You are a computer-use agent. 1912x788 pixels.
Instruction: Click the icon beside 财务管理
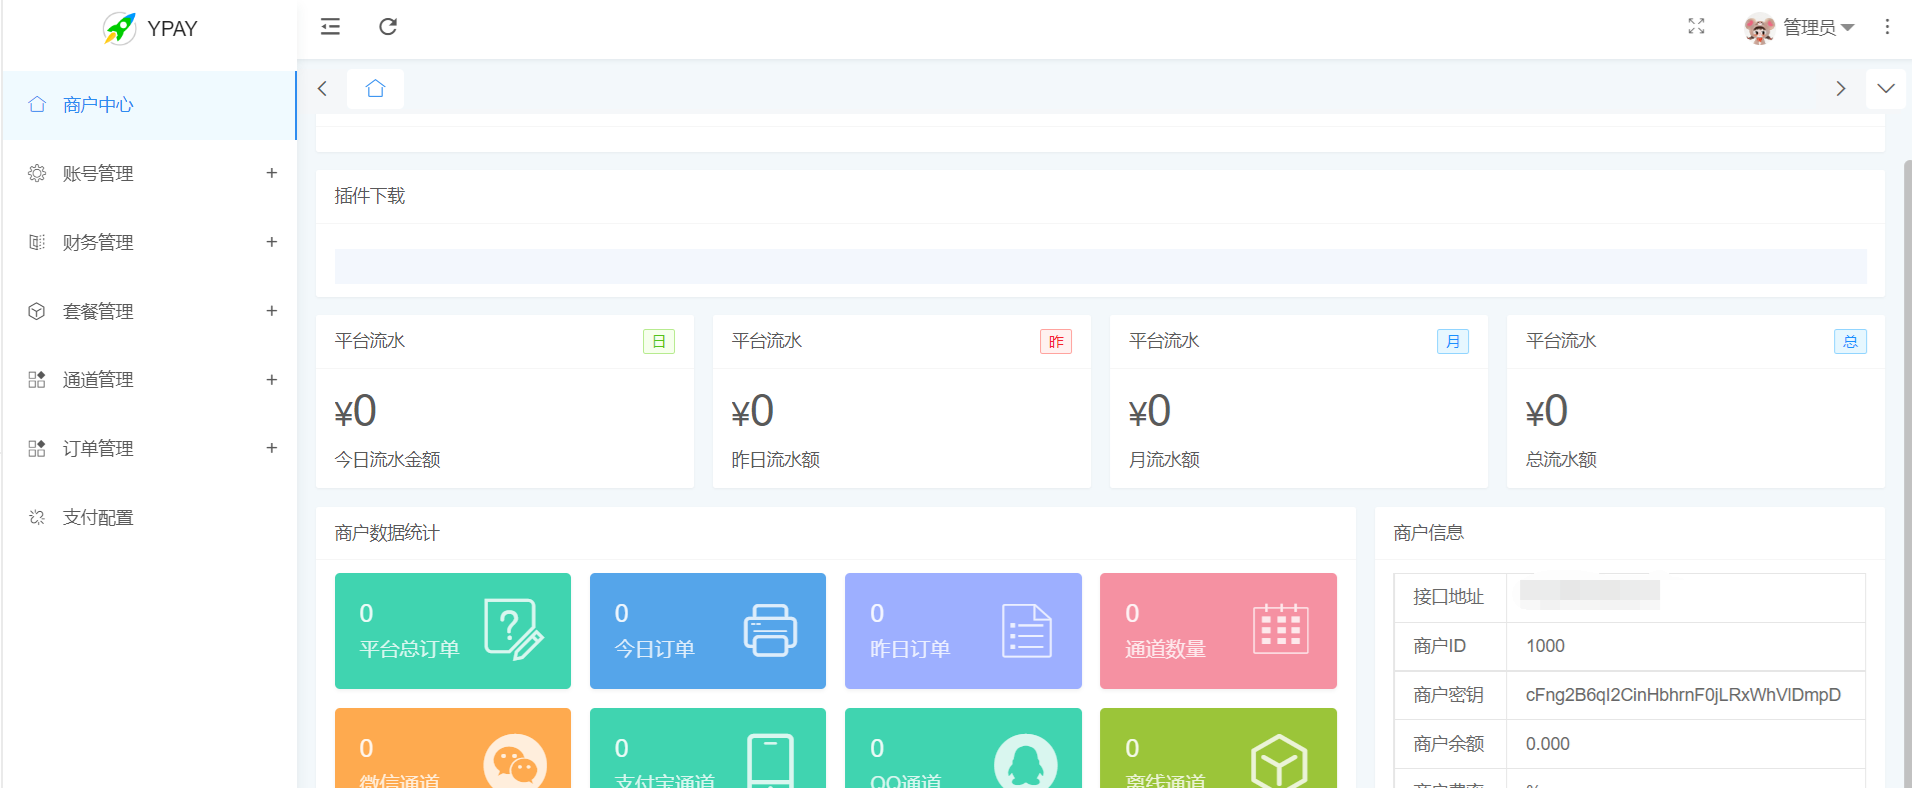[37, 243]
